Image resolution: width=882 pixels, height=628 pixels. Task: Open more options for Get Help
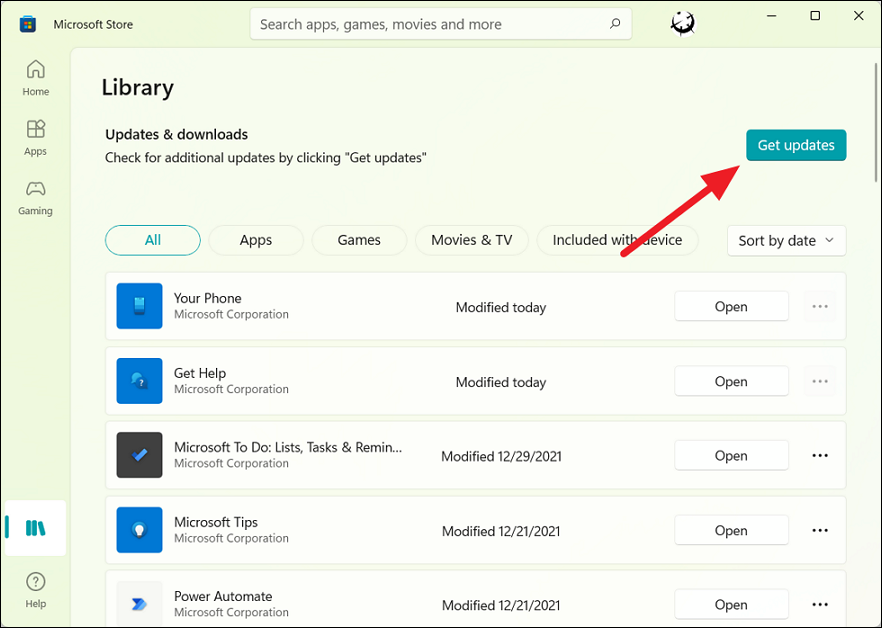coord(820,381)
